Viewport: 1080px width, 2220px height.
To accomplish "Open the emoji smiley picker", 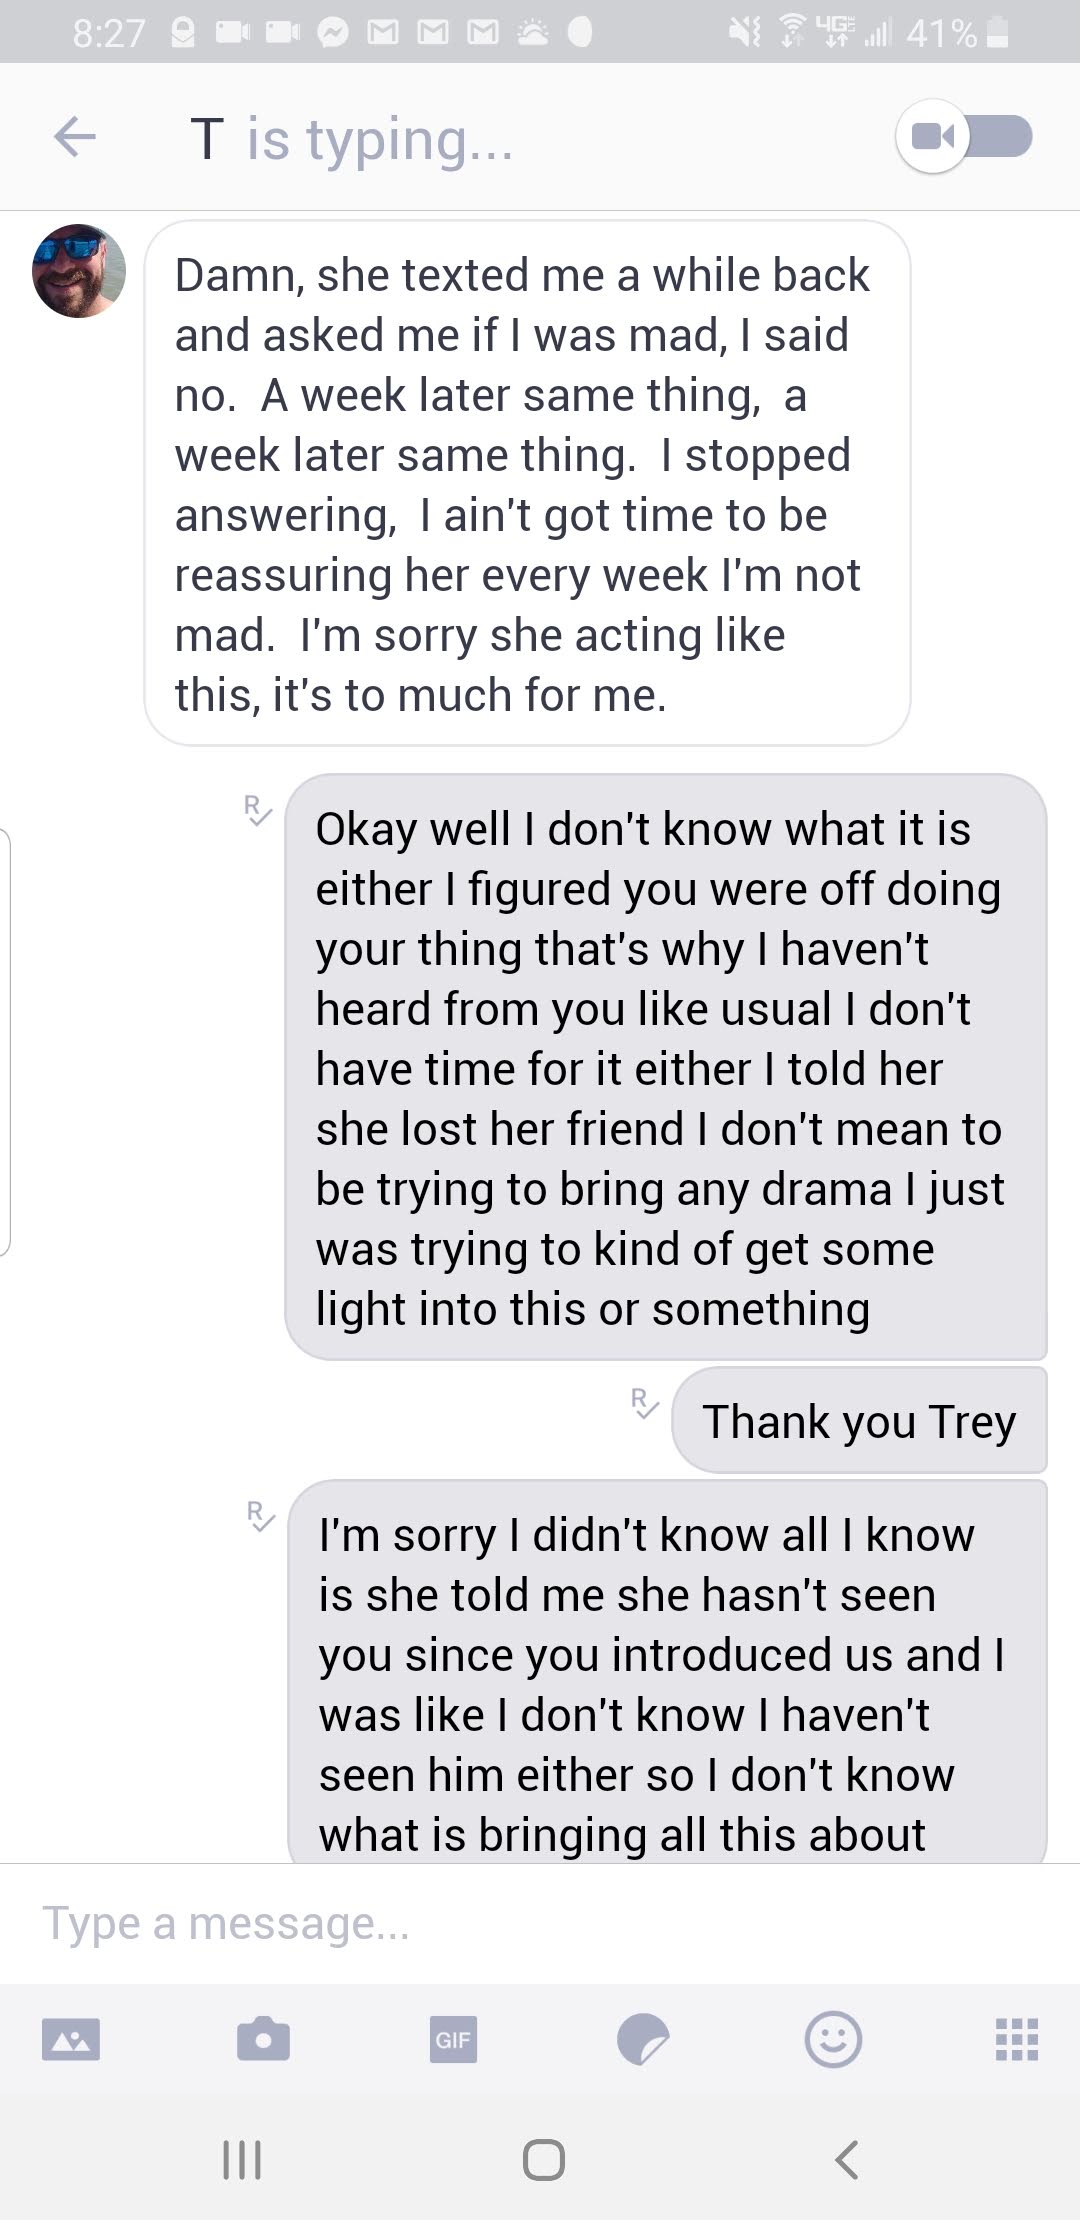I will point(833,2038).
